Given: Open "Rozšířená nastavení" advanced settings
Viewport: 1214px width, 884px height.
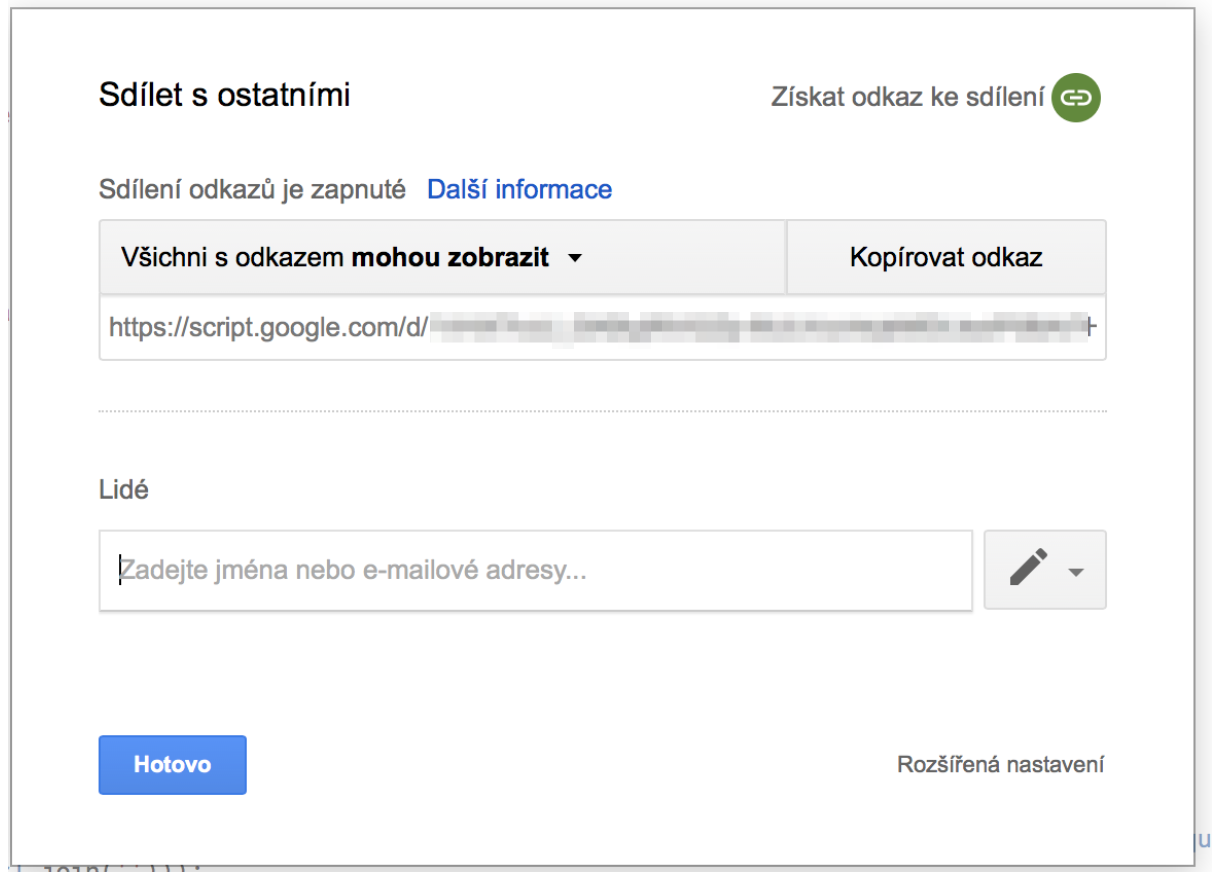Looking at the screenshot, I should (x=1000, y=765).
